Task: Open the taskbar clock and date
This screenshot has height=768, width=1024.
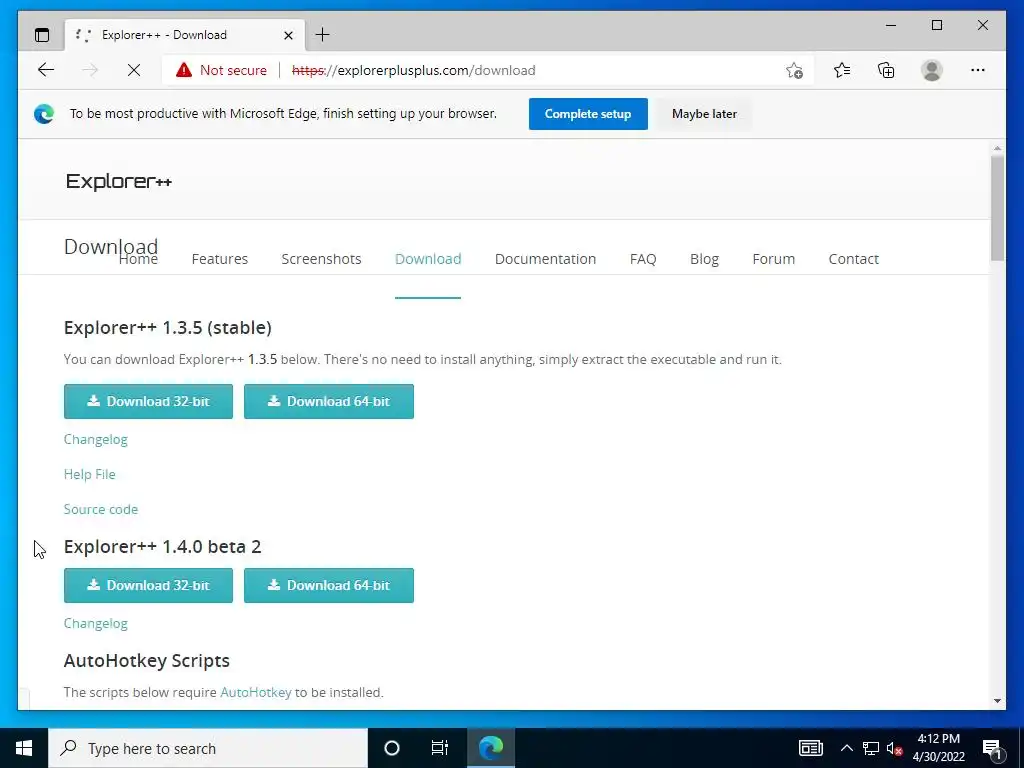Action: click(938, 748)
